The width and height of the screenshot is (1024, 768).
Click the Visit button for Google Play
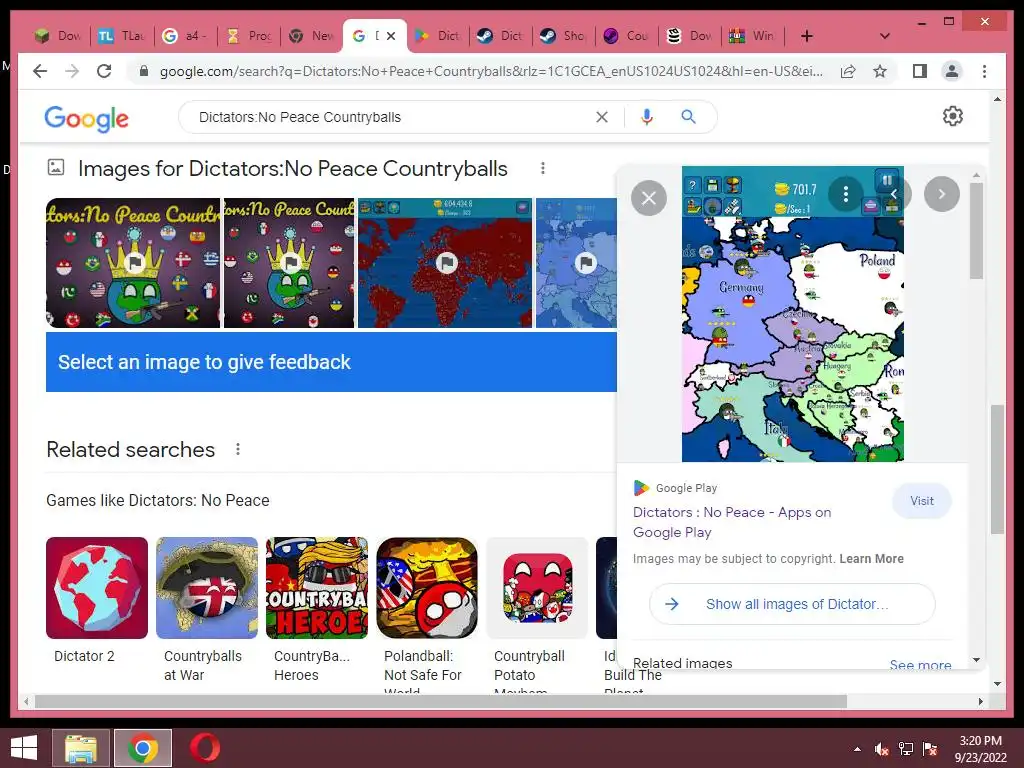coord(921,501)
